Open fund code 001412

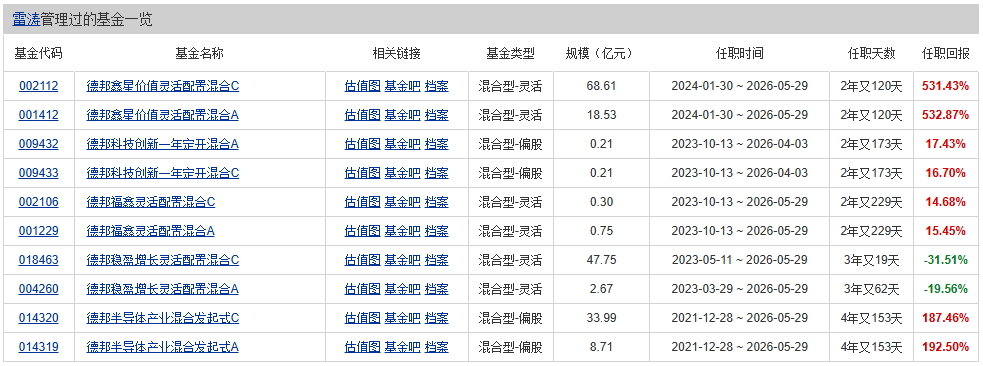(38, 115)
